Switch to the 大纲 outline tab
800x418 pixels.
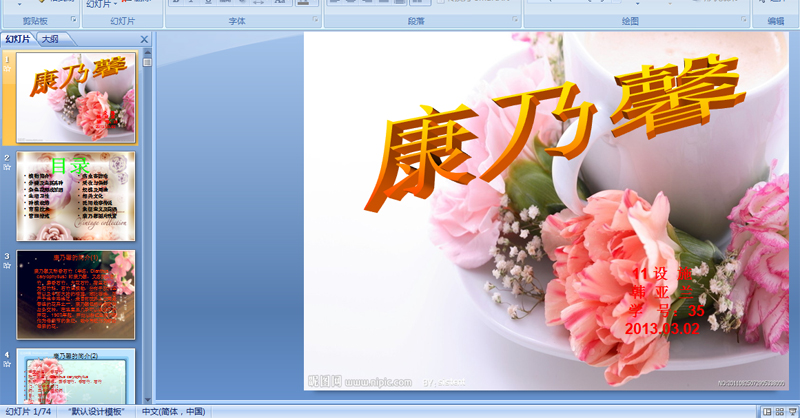50,39
